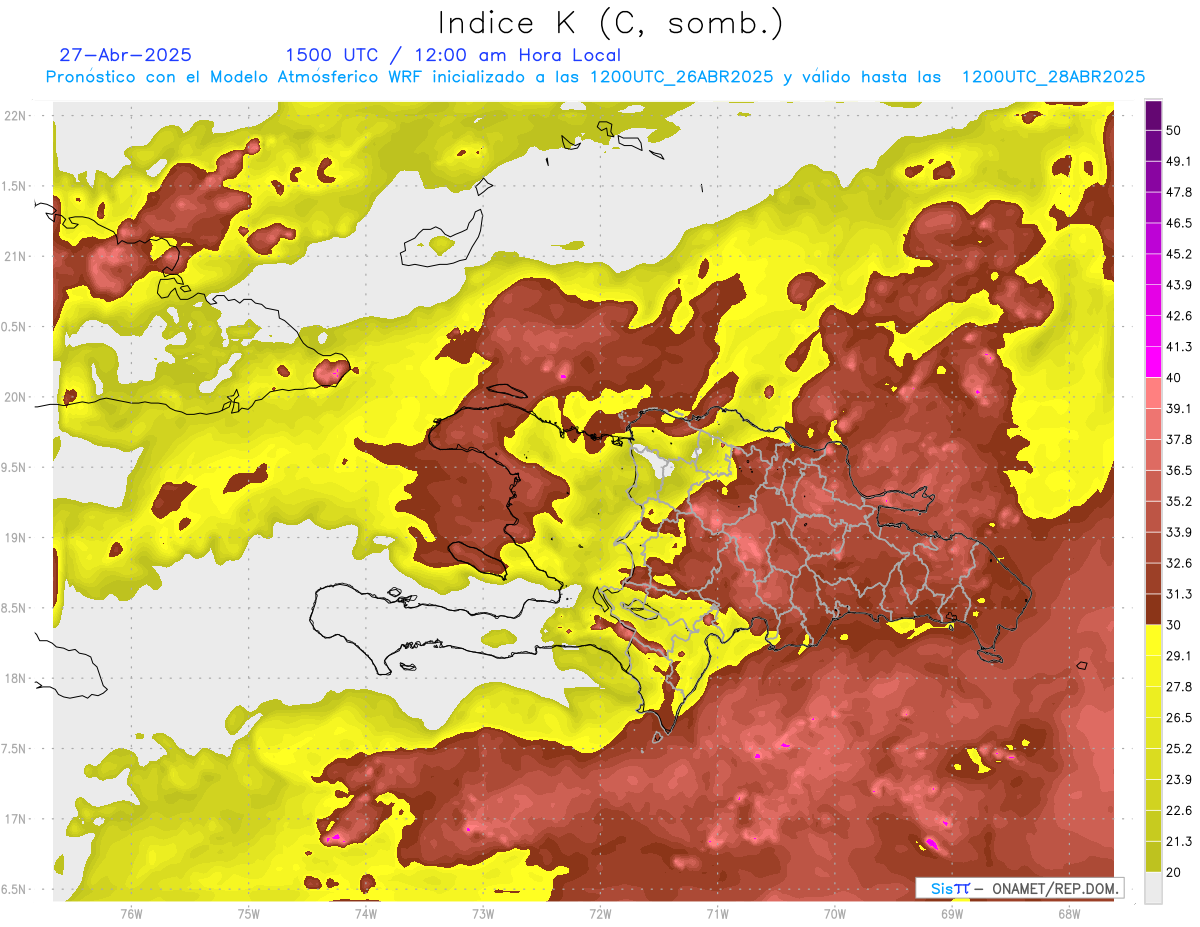Viewport: 1200px width, 927px height.
Task: Click the '8.5N' latitude label
Action: click(15, 608)
